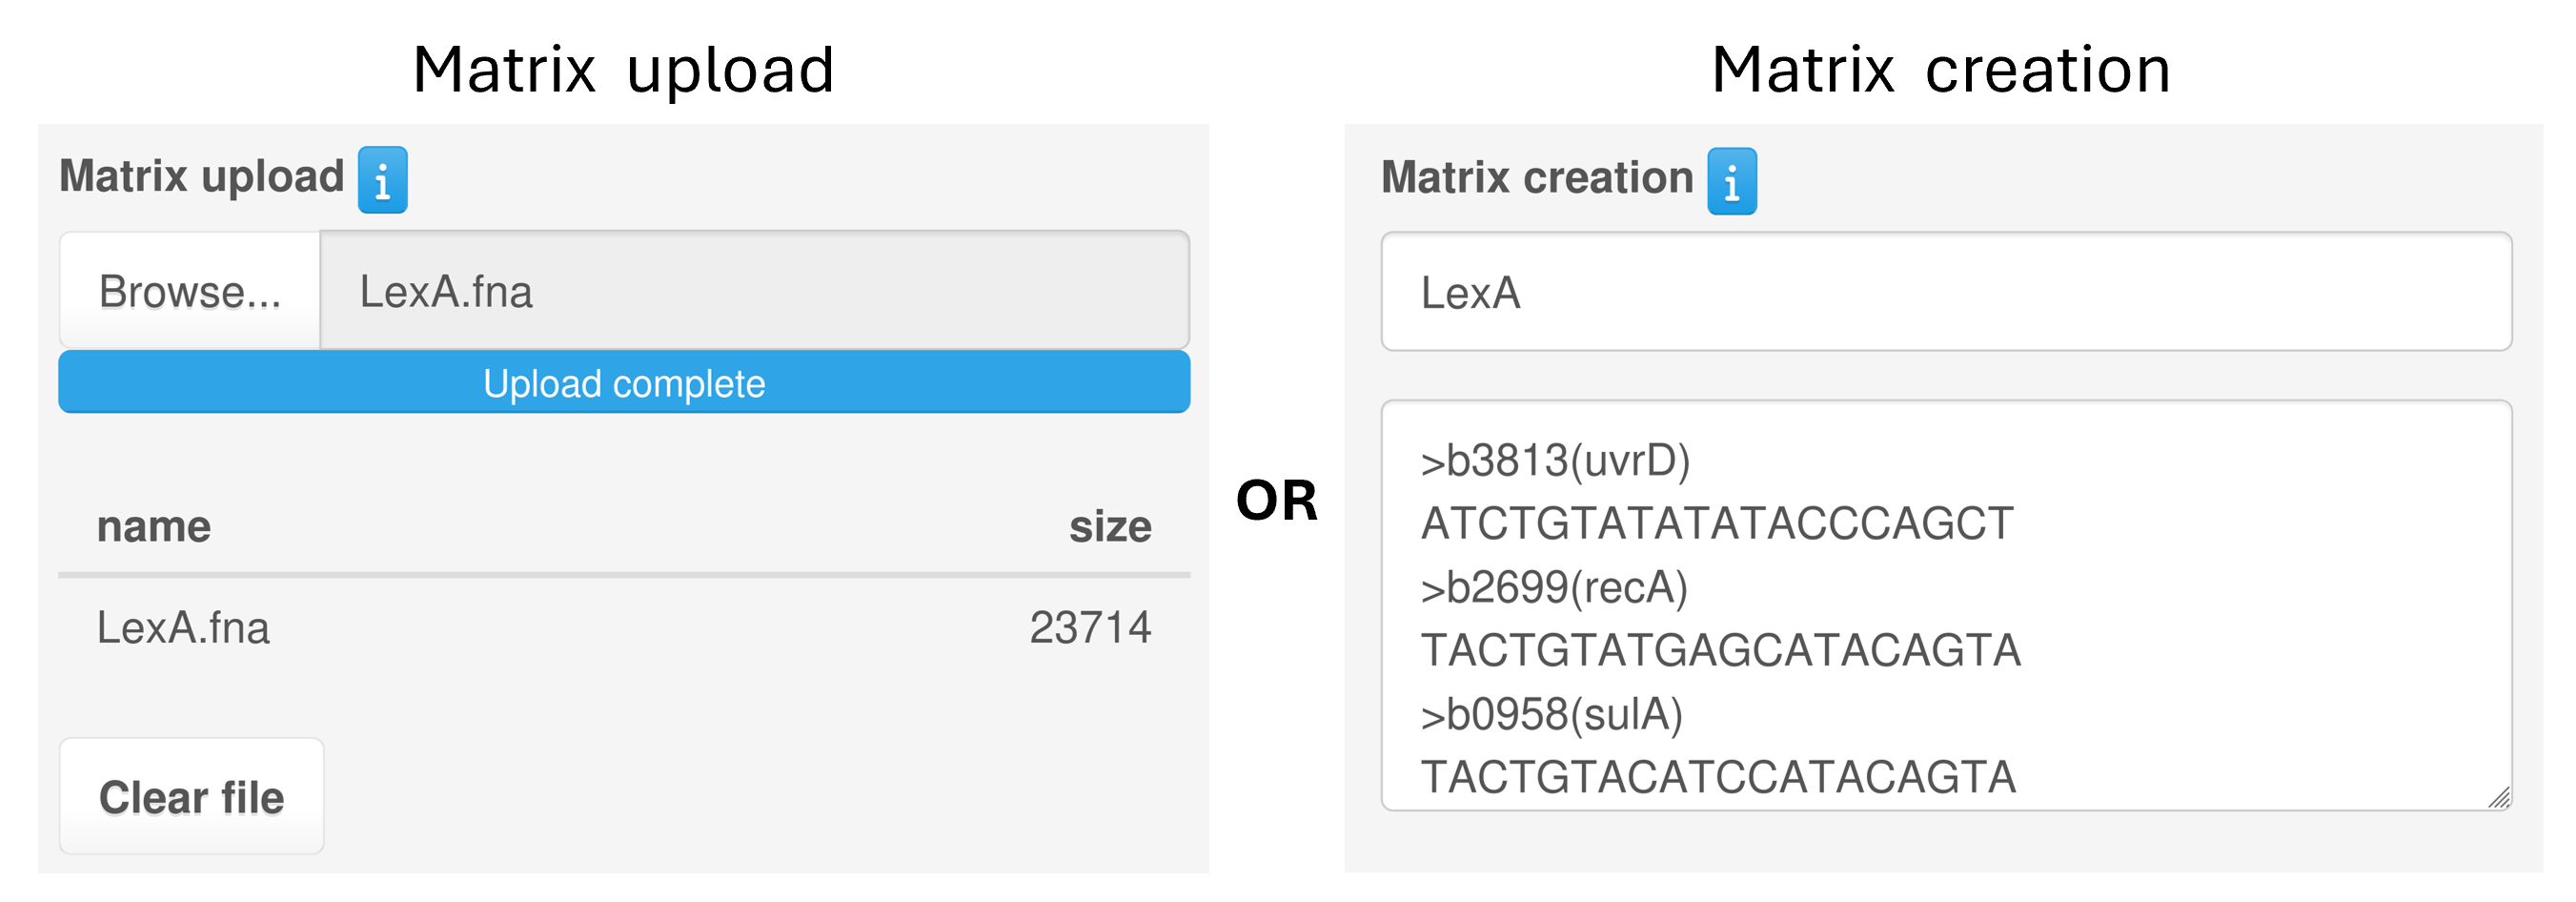The image size is (2576, 902).
Task: Click the Clear file button
Action: tap(191, 797)
